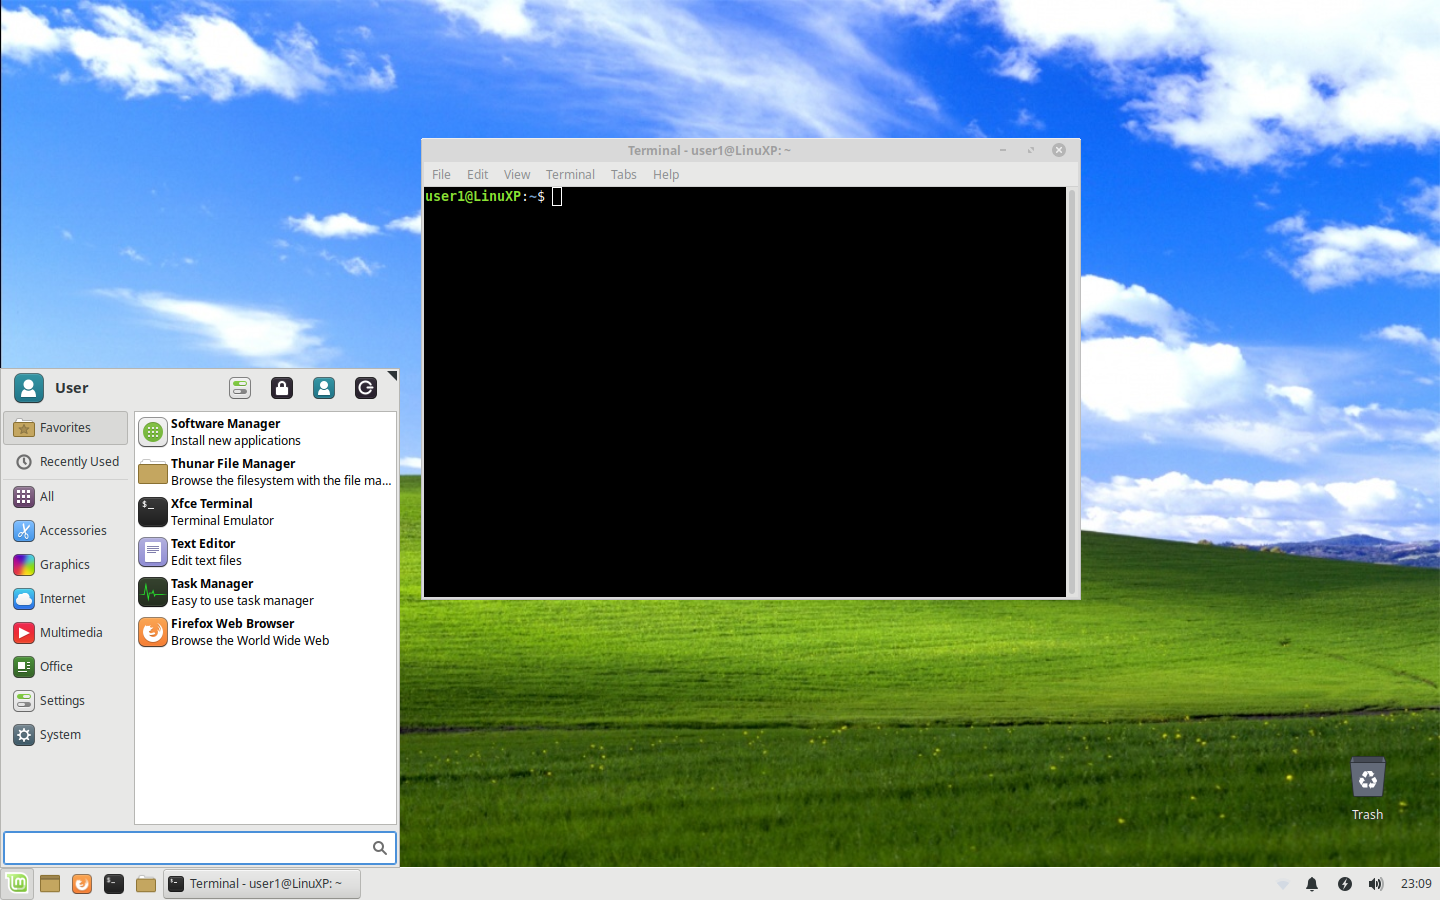
Task: Open the System category
Action: [66, 734]
